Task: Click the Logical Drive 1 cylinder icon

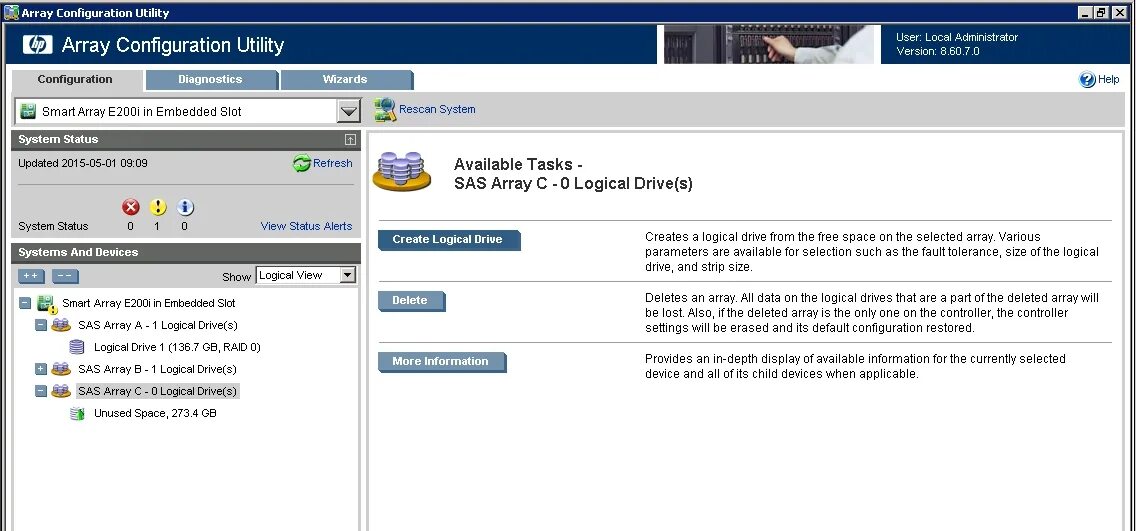Action: [x=77, y=347]
